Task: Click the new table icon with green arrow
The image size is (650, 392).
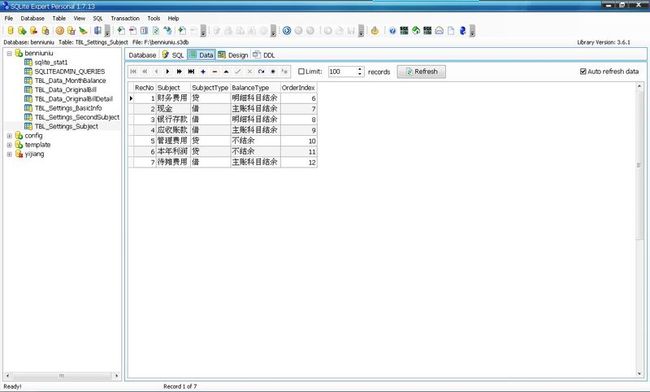Action: (x=121, y=31)
